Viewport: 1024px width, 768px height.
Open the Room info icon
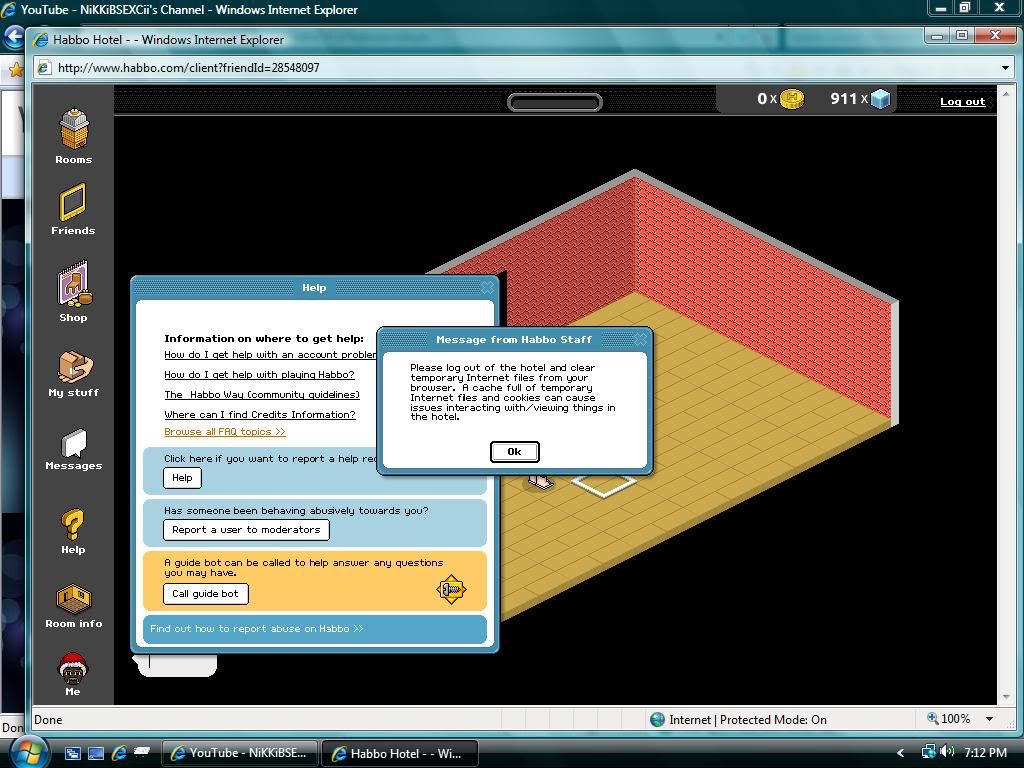73,599
